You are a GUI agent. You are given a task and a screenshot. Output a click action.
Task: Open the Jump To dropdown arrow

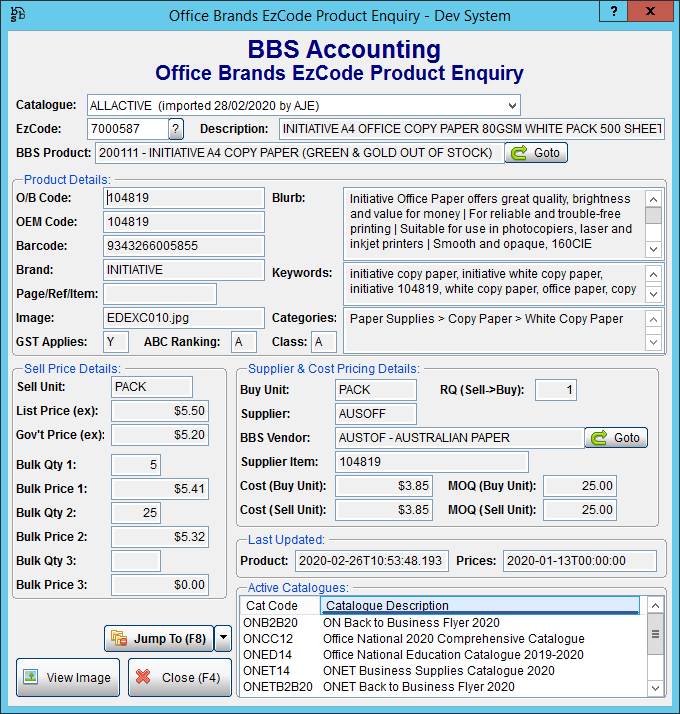[x=223, y=638]
